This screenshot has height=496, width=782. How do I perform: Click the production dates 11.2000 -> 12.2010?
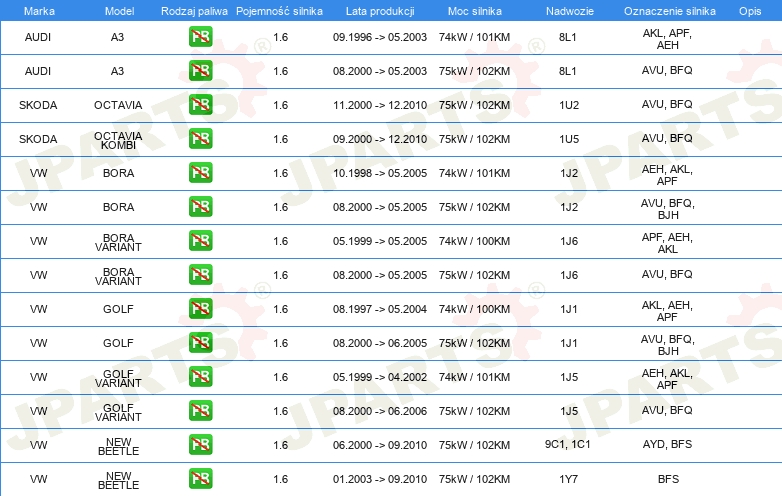pyautogui.click(x=380, y=105)
